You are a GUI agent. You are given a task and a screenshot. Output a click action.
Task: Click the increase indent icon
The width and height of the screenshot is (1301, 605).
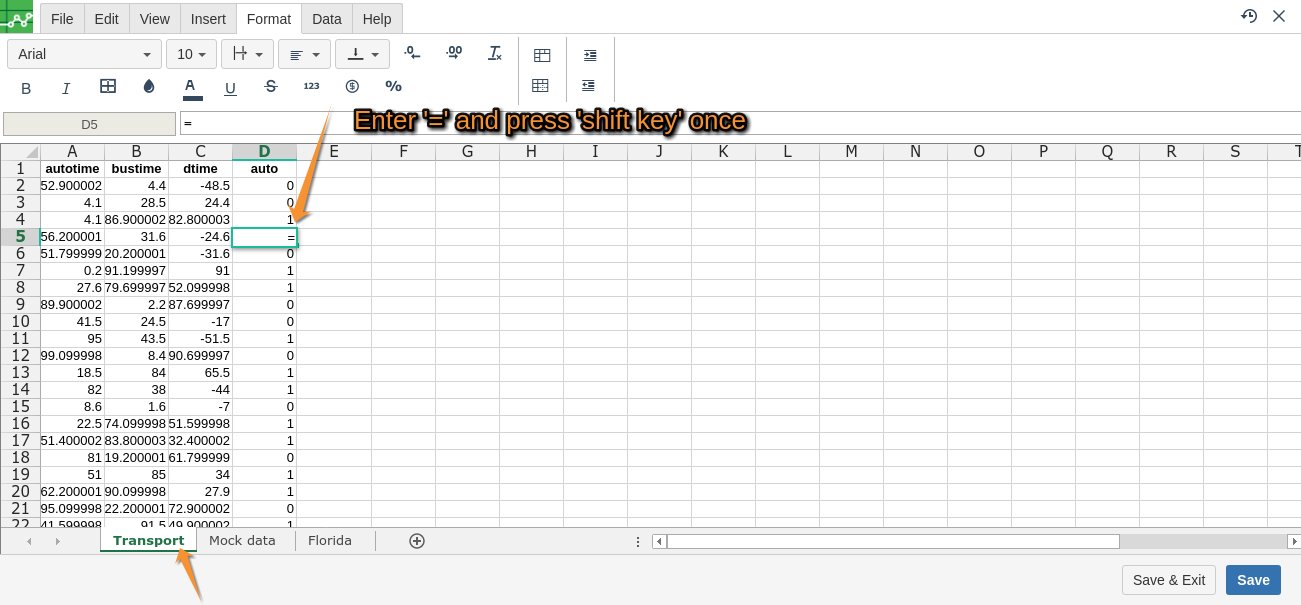click(x=590, y=55)
